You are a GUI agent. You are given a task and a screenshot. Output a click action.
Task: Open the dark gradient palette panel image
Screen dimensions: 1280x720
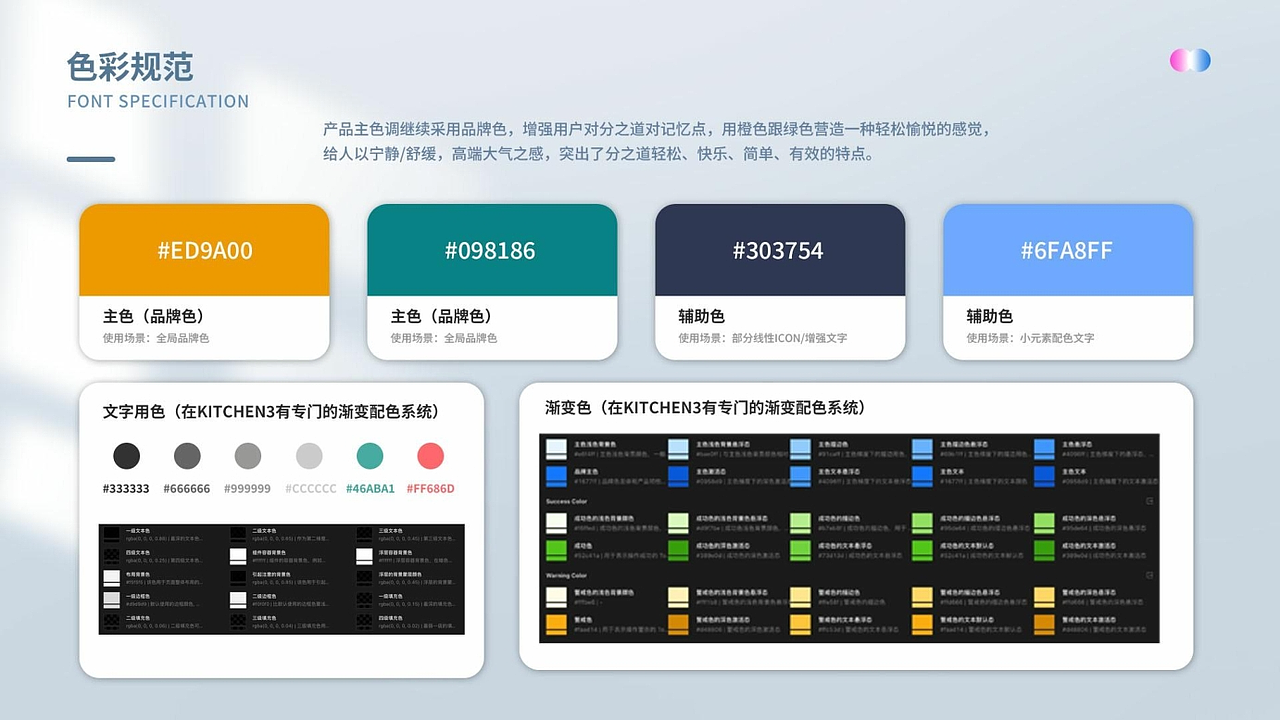click(849, 538)
